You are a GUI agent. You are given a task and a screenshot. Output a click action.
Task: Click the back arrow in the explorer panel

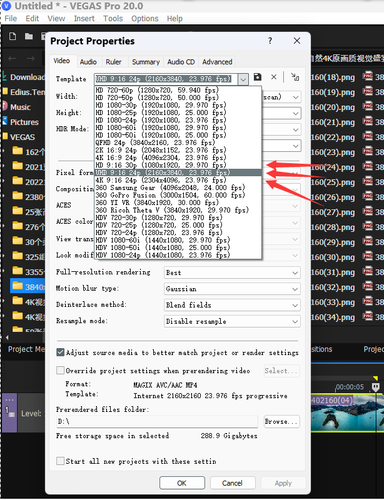point(12,59)
